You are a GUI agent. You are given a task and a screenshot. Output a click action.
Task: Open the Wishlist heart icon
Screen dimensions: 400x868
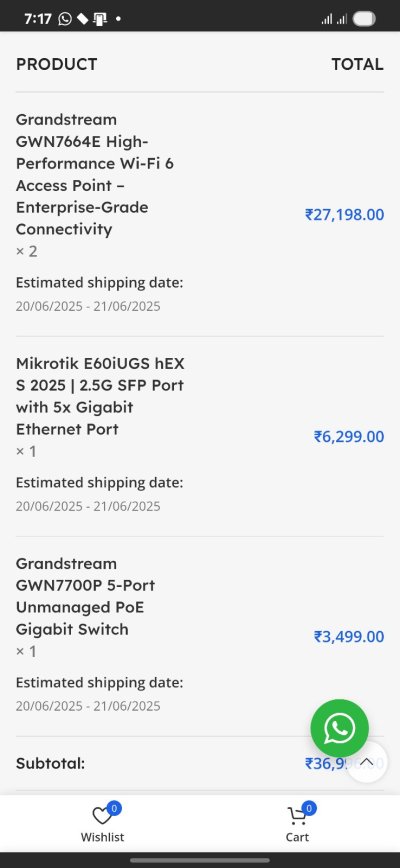(102, 815)
